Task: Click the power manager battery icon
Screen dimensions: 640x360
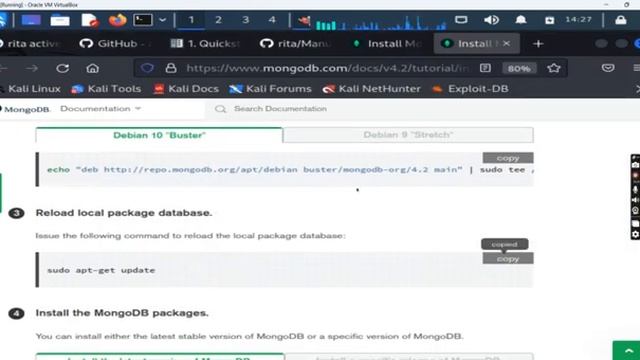Action: click(x=549, y=20)
